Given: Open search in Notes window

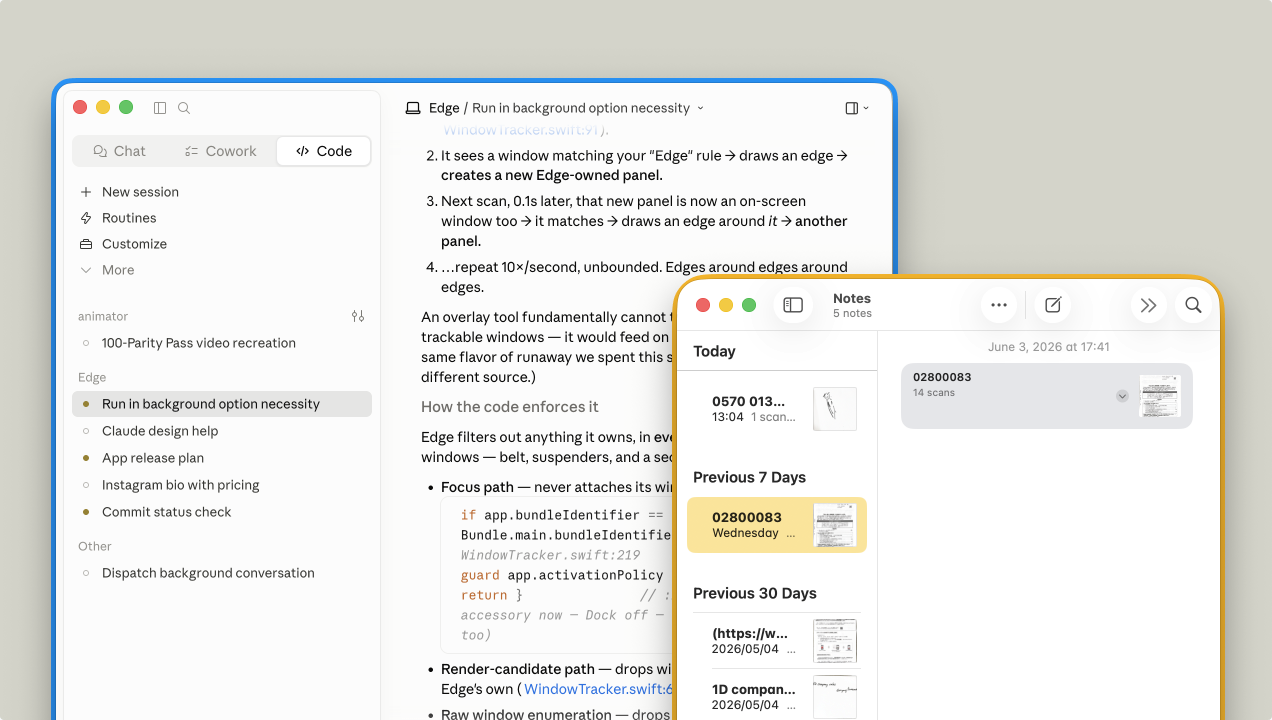Looking at the screenshot, I should [x=1193, y=305].
